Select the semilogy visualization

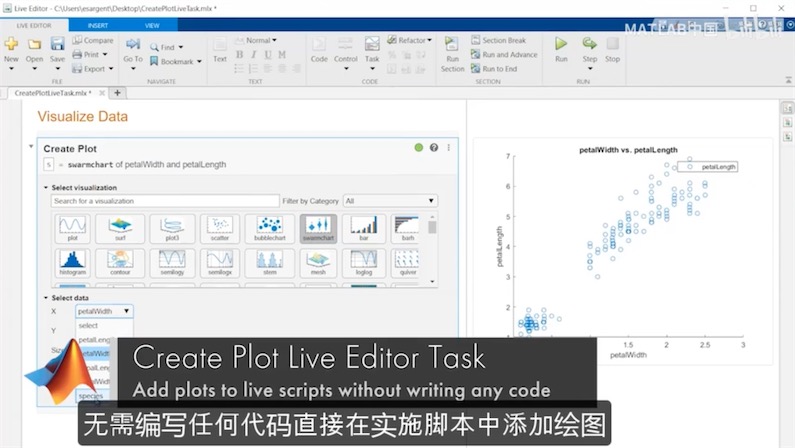tap(172, 263)
